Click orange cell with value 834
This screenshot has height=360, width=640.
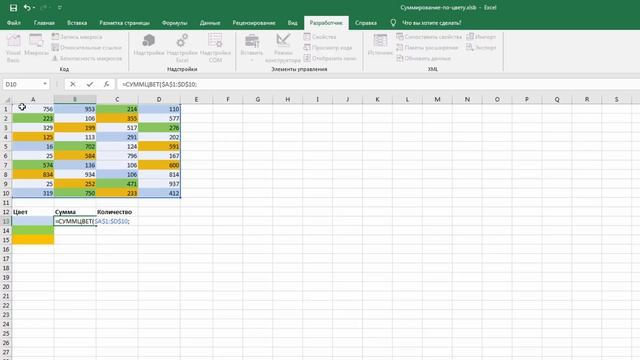(x=33, y=175)
